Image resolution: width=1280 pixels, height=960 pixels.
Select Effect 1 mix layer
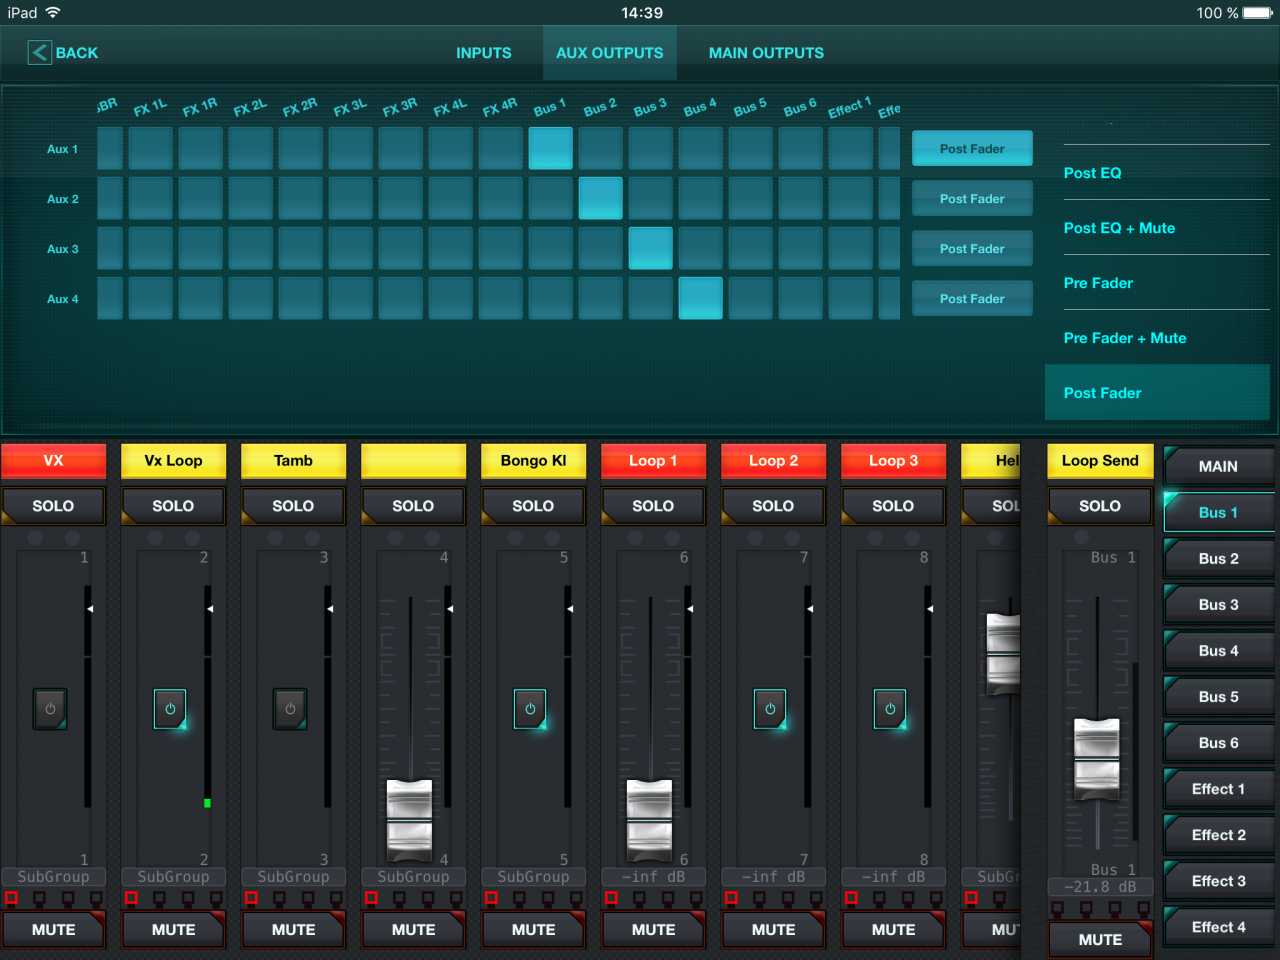pyautogui.click(x=1218, y=788)
